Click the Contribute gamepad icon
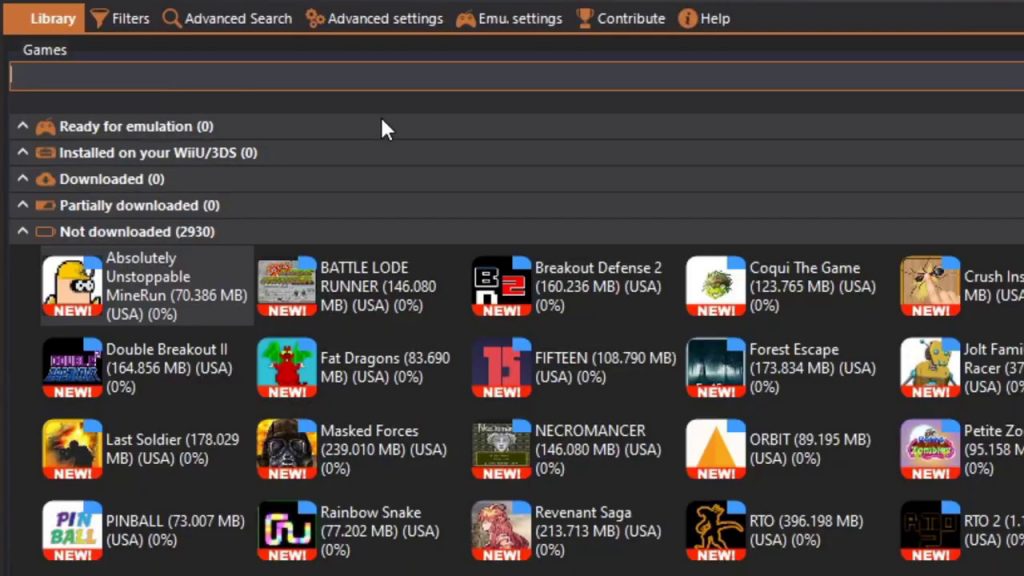The width and height of the screenshot is (1024, 576). (583, 18)
